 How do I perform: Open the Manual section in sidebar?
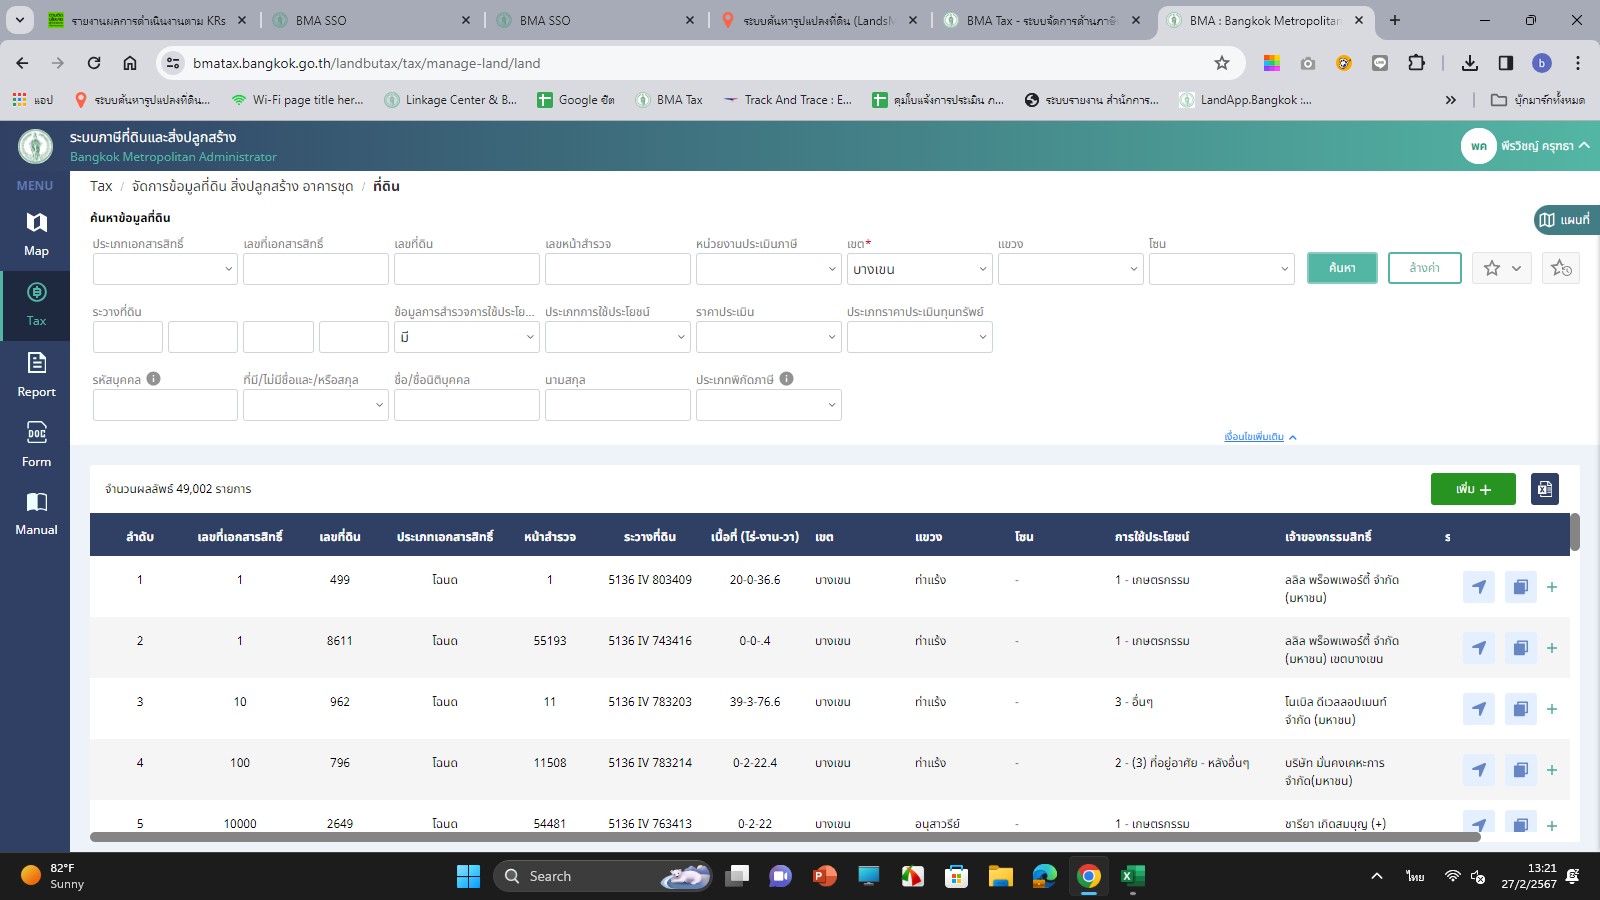point(36,513)
